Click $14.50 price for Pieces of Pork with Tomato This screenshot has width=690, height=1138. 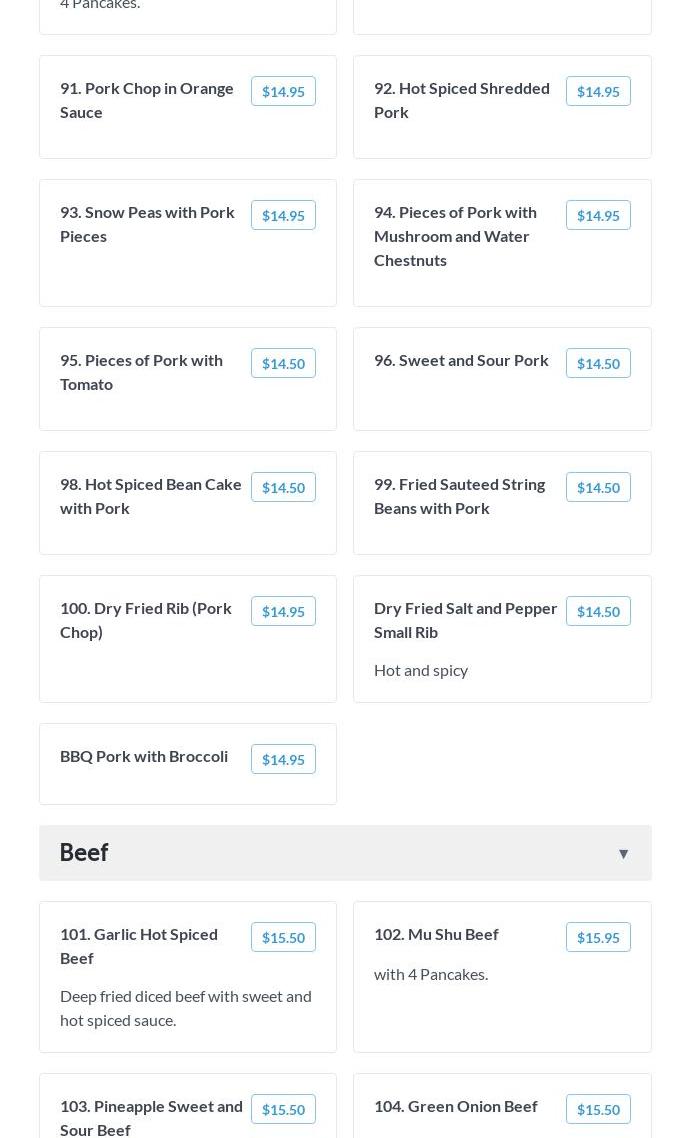[x=283, y=363]
